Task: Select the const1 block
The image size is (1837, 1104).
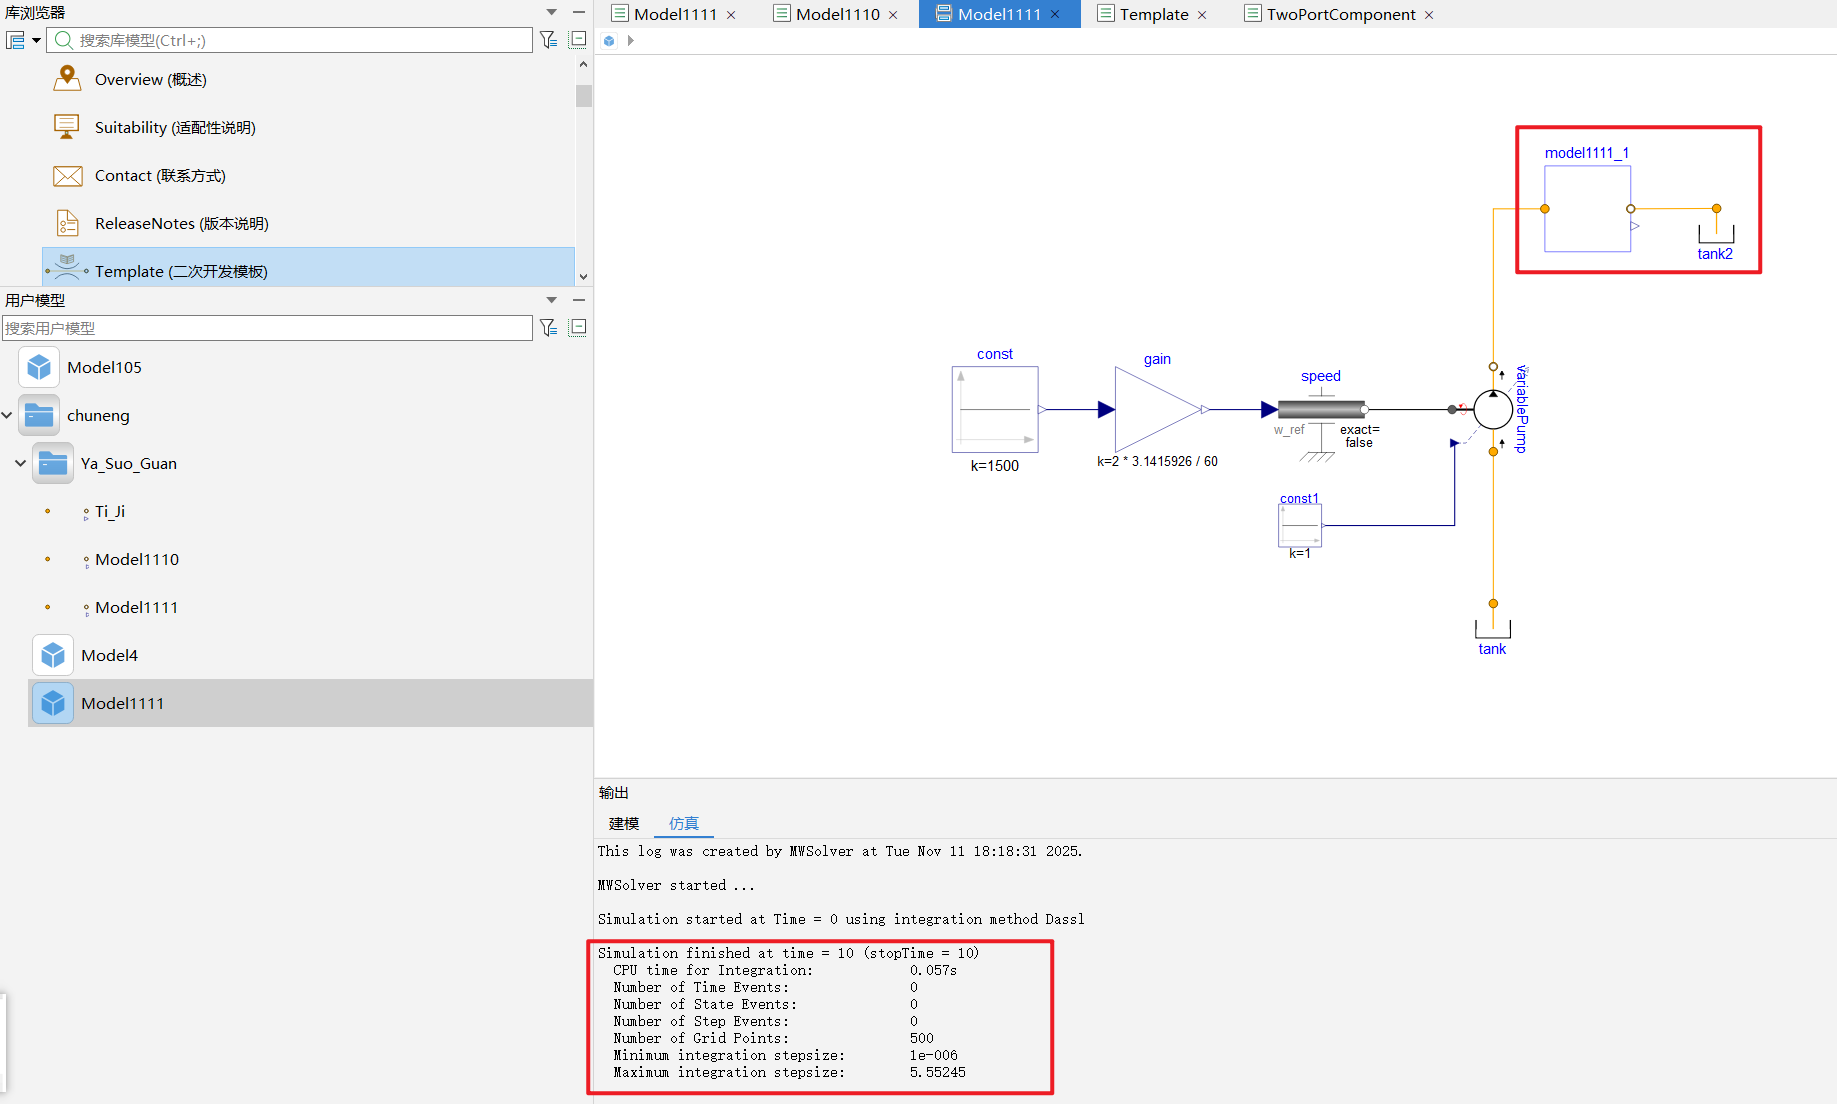Action: pos(1300,525)
